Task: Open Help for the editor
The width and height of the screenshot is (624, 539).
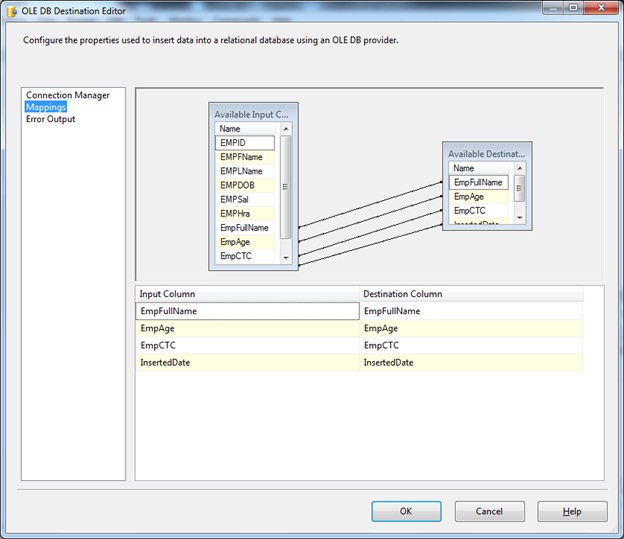Action: (x=572, y=511)
